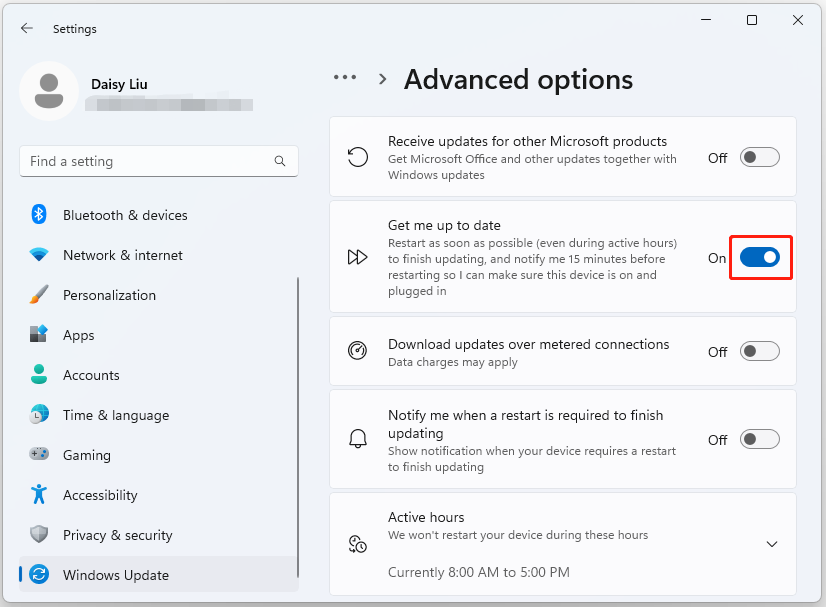Open Accessibility settings
The width and height of the screenshot is (826, 607).
pyautogui.click(x=100, y=495)
